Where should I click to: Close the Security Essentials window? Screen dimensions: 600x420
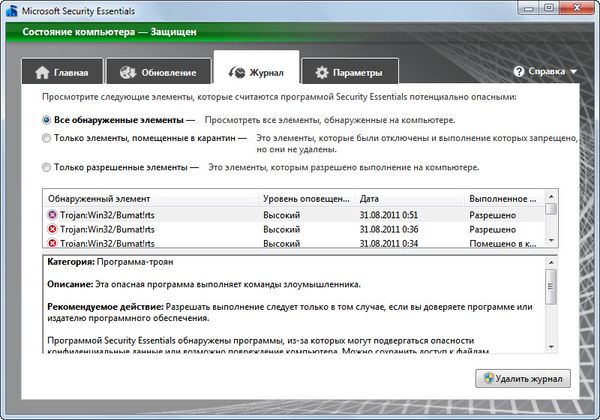coord(577,8)
